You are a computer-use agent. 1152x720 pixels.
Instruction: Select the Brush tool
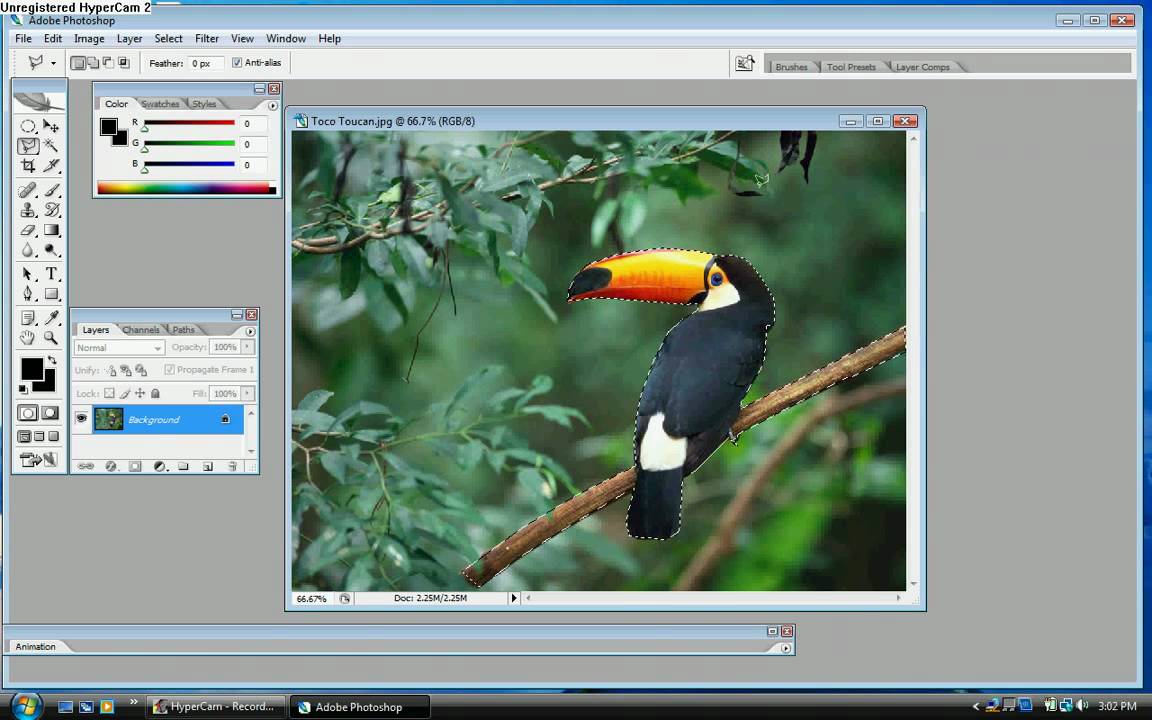51,190
